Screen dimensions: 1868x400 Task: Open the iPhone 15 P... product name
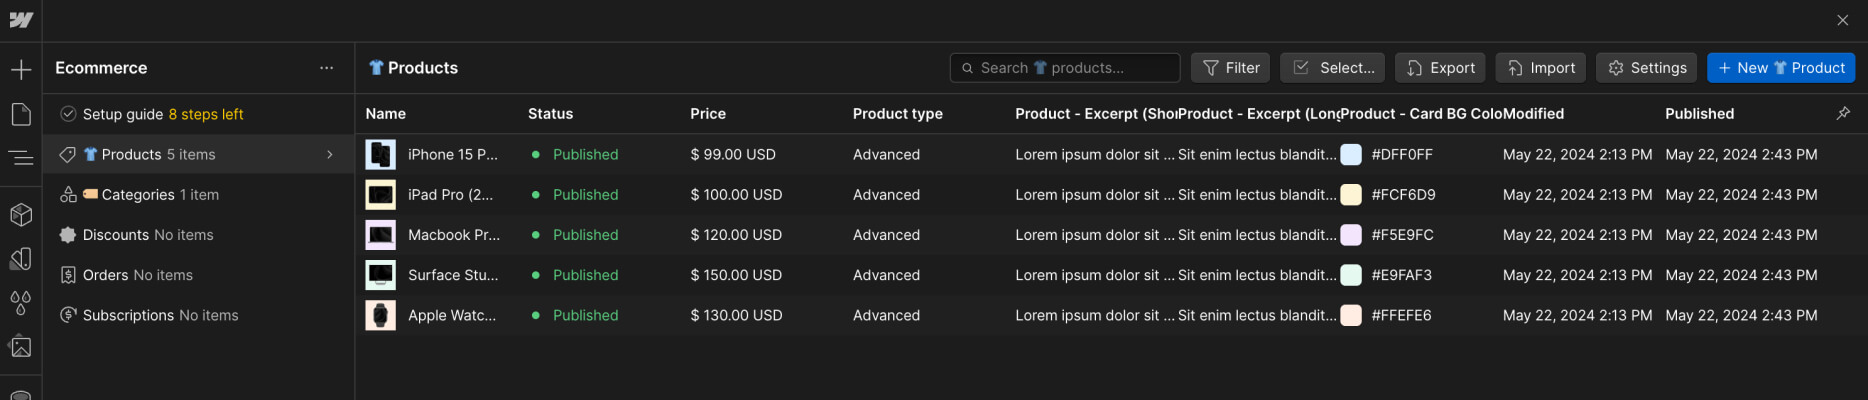(x=453, y=154)
